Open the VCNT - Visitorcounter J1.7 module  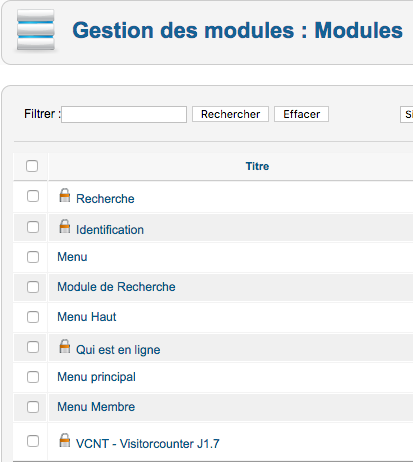click(148, 444)
